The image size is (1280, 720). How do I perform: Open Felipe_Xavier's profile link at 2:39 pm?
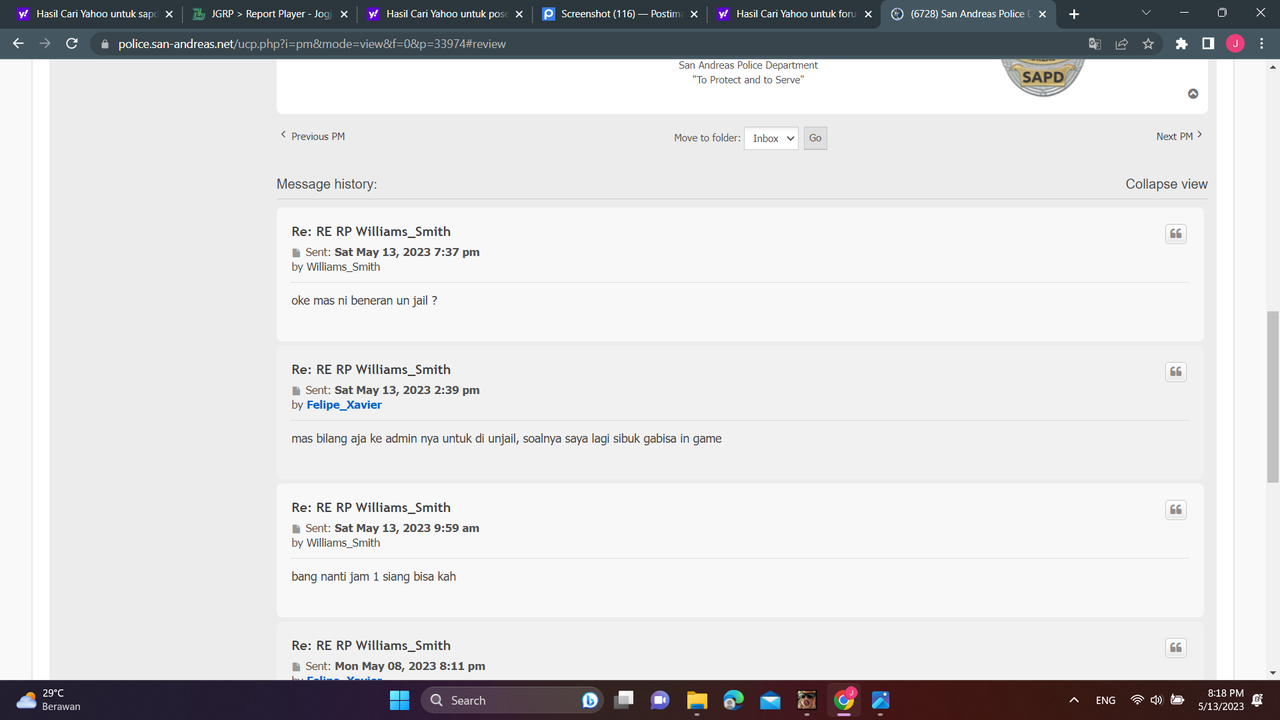click(344, 405)
